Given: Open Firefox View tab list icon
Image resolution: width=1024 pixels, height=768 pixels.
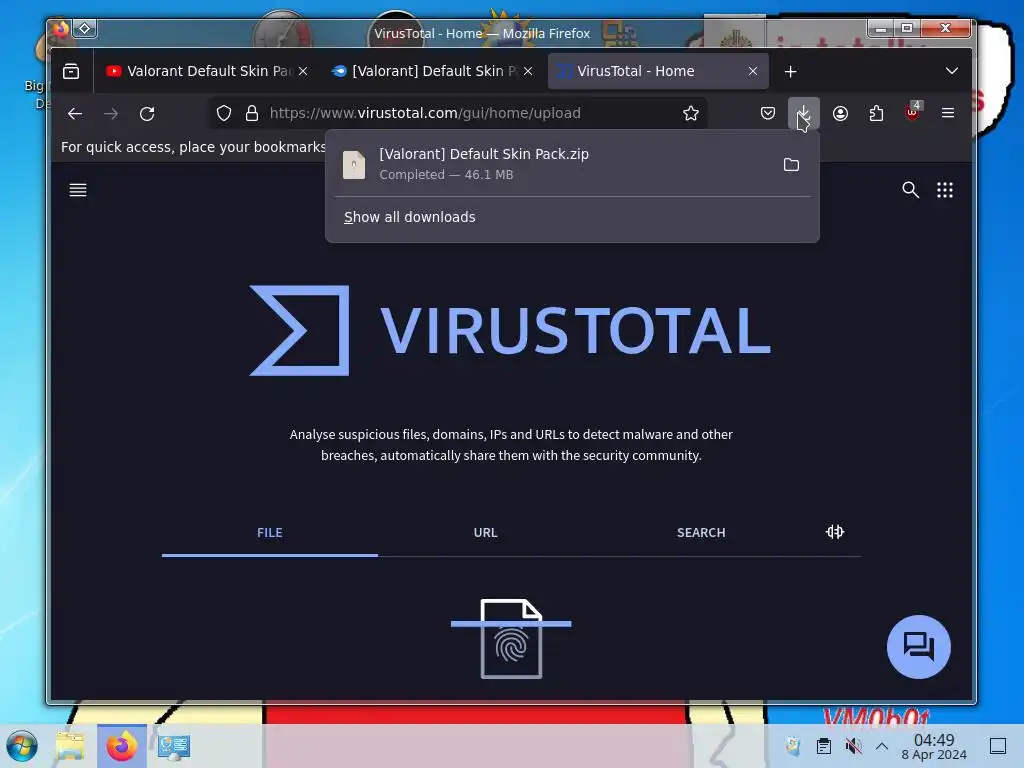Looking at the screenshot, I should tap(71, 71).
